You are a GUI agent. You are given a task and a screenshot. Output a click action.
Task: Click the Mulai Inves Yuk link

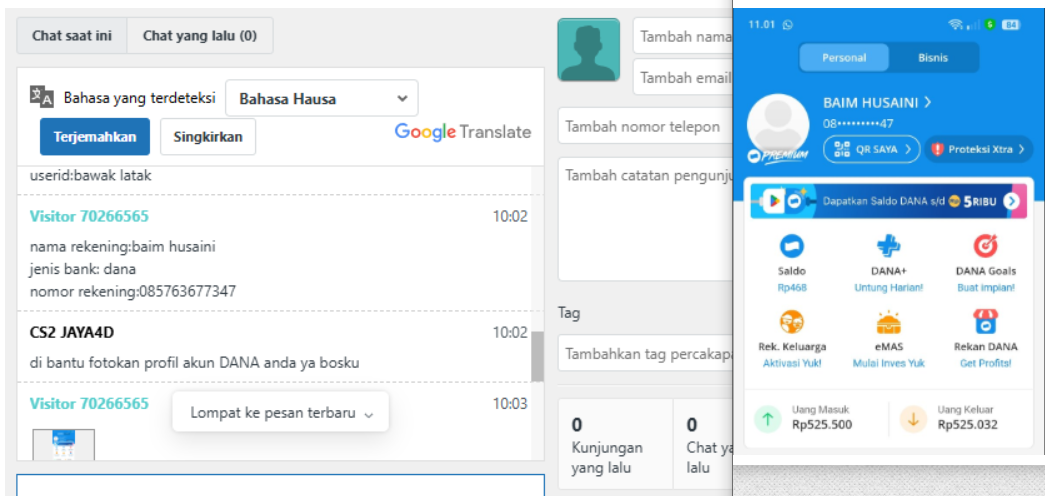[x=888, y=363]
